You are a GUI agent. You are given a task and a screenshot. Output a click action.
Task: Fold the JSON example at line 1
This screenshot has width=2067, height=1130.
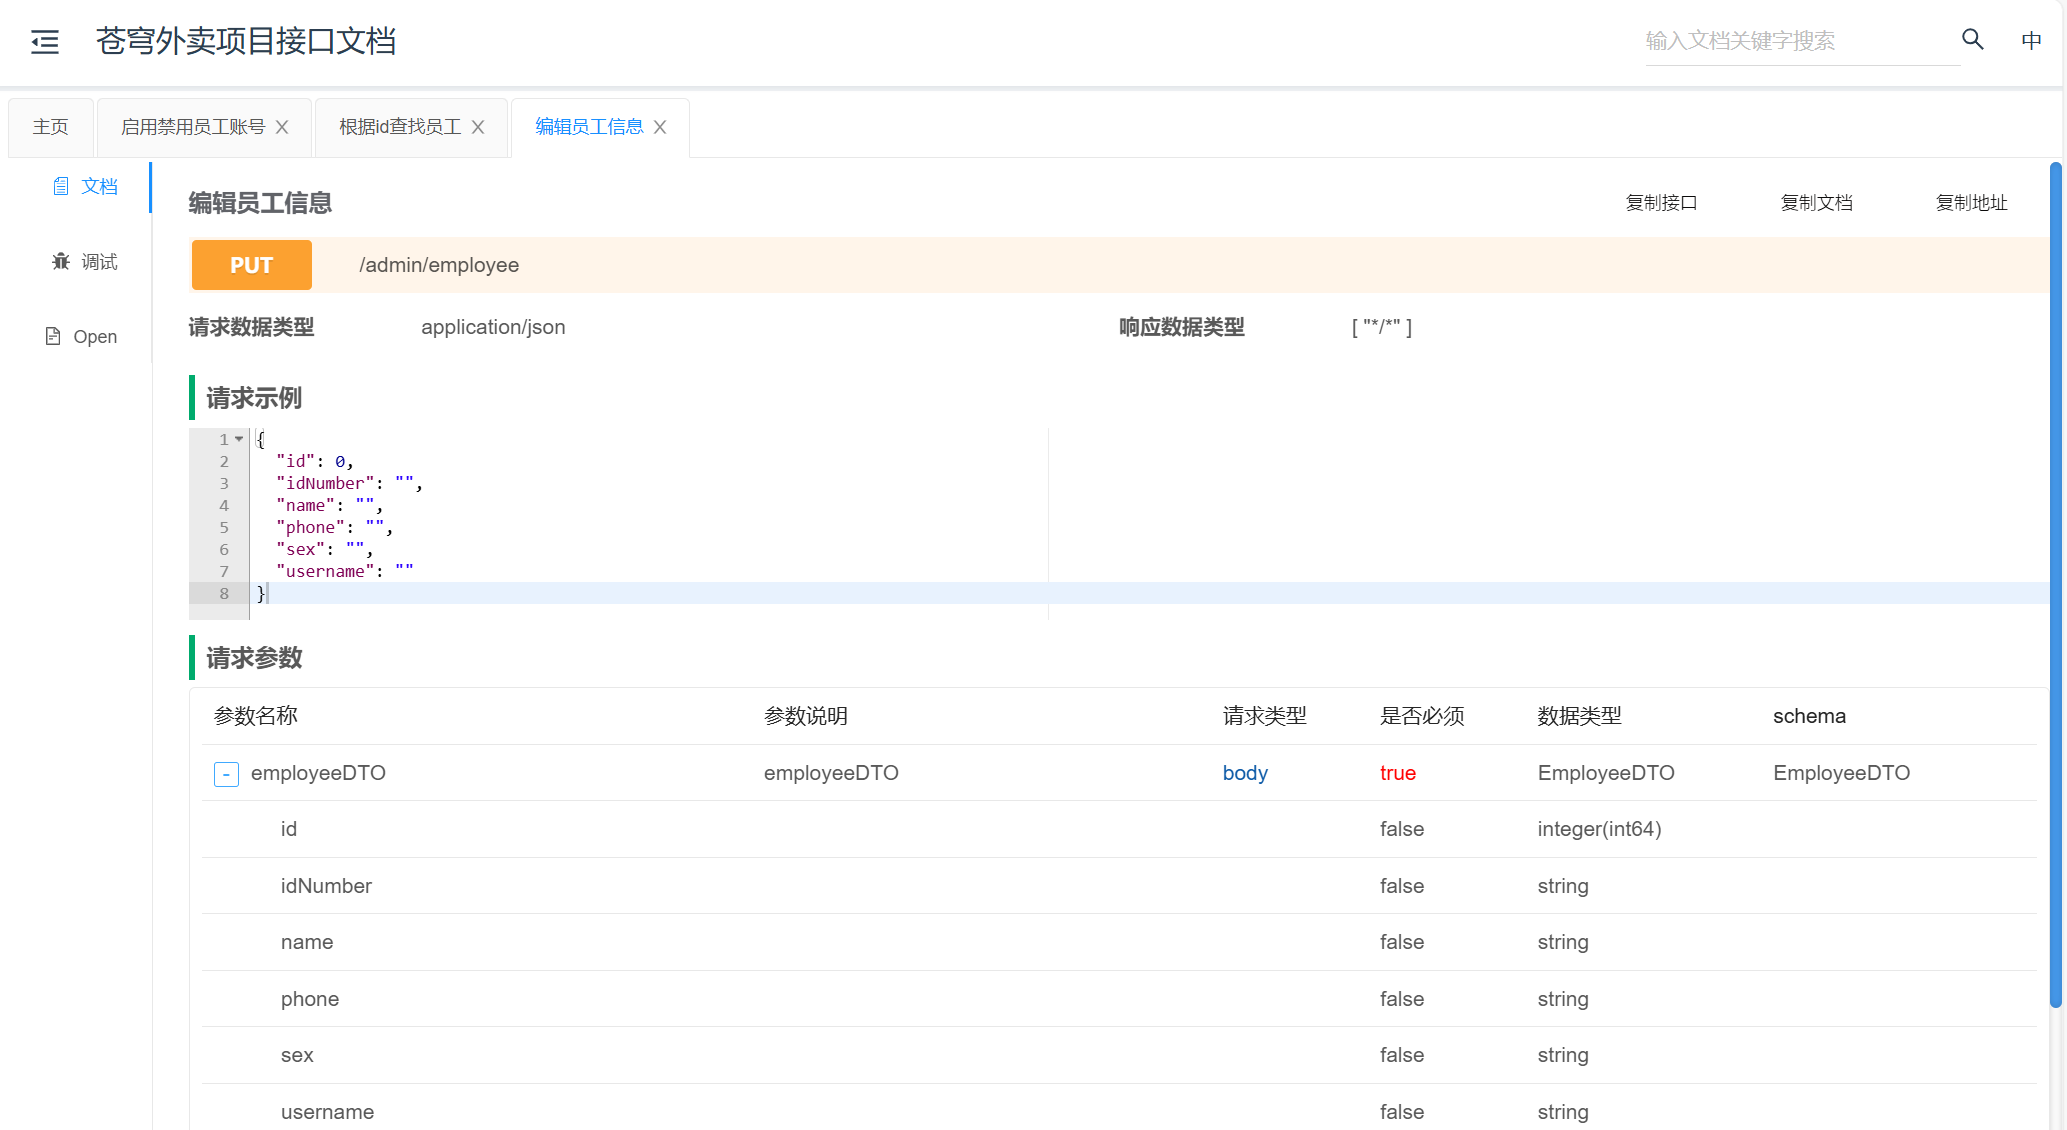pyautogui.click(x=239, y=439)
